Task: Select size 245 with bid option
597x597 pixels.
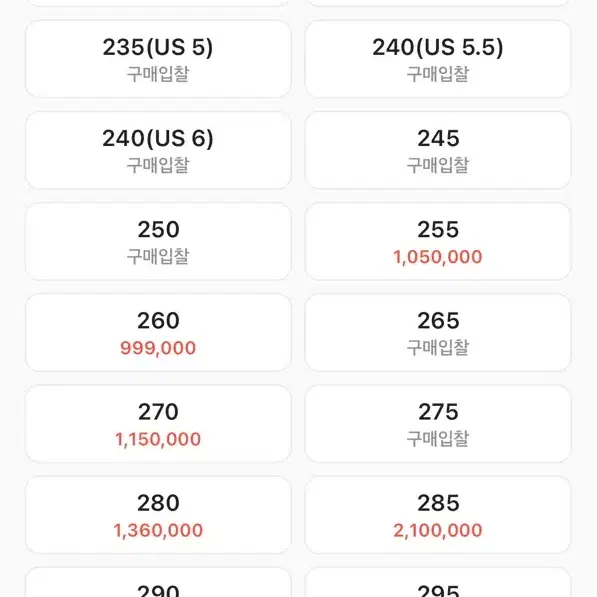Action: click(438, 150)
